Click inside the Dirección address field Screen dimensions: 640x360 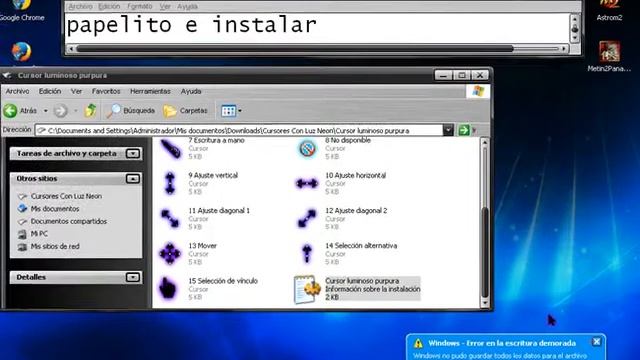click(x=239, y=130)
